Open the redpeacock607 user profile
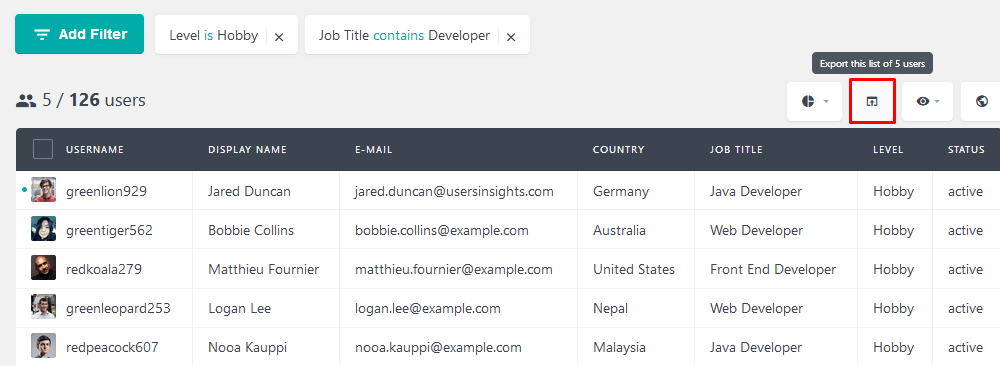Viewport: 1000px width, 366px height. [112, 347]
